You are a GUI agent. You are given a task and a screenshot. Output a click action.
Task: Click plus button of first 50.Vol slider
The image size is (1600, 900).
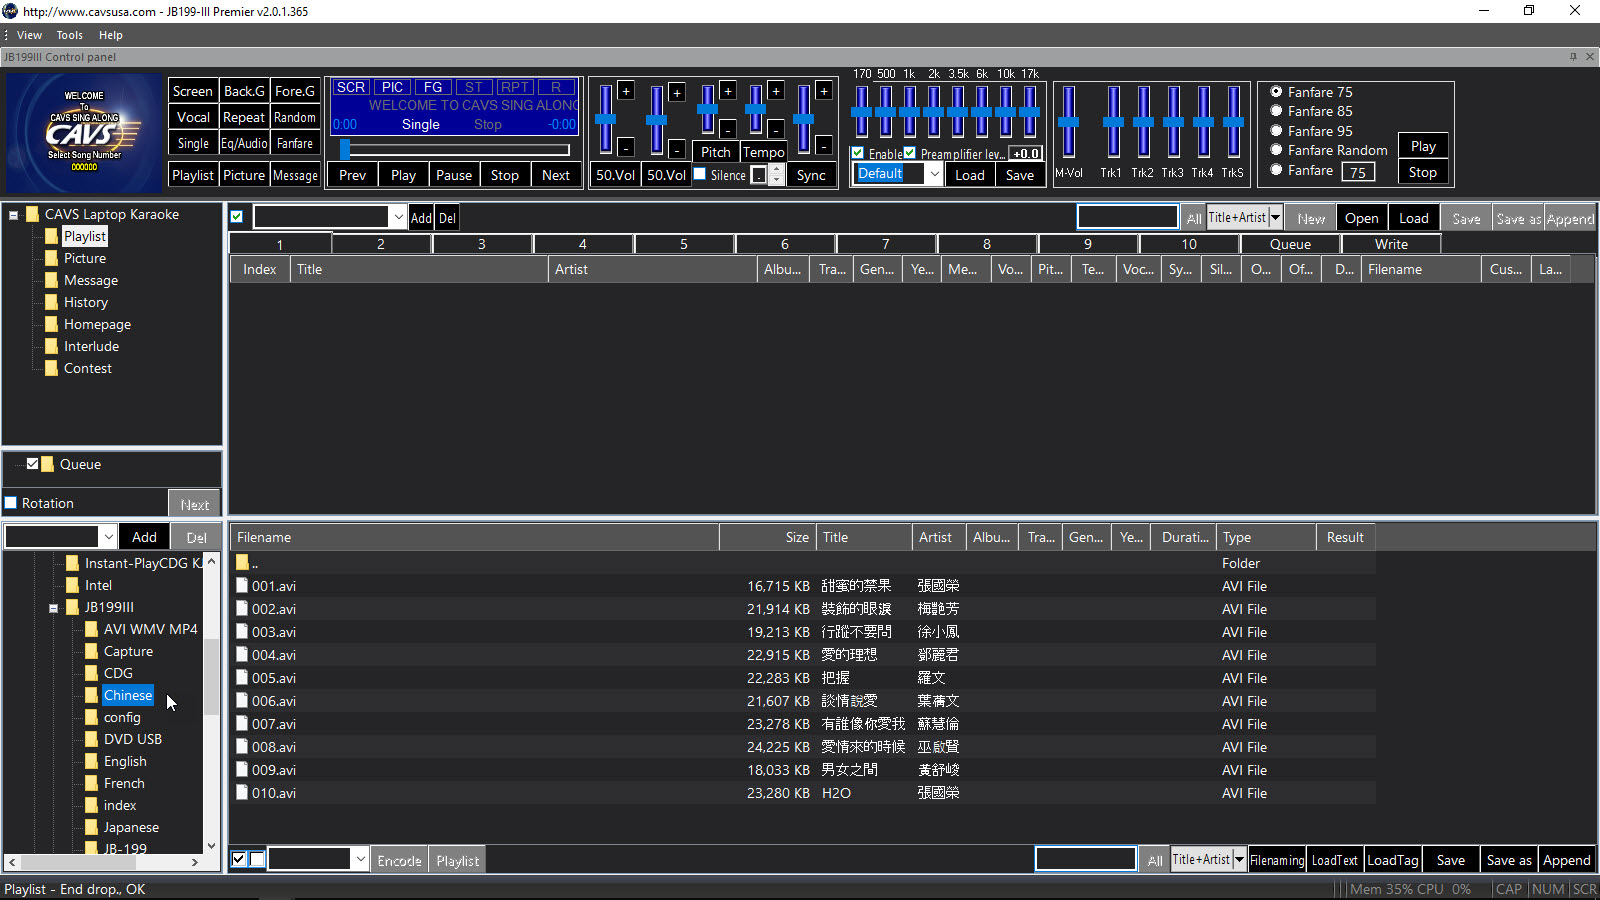(x=626, y=91)
